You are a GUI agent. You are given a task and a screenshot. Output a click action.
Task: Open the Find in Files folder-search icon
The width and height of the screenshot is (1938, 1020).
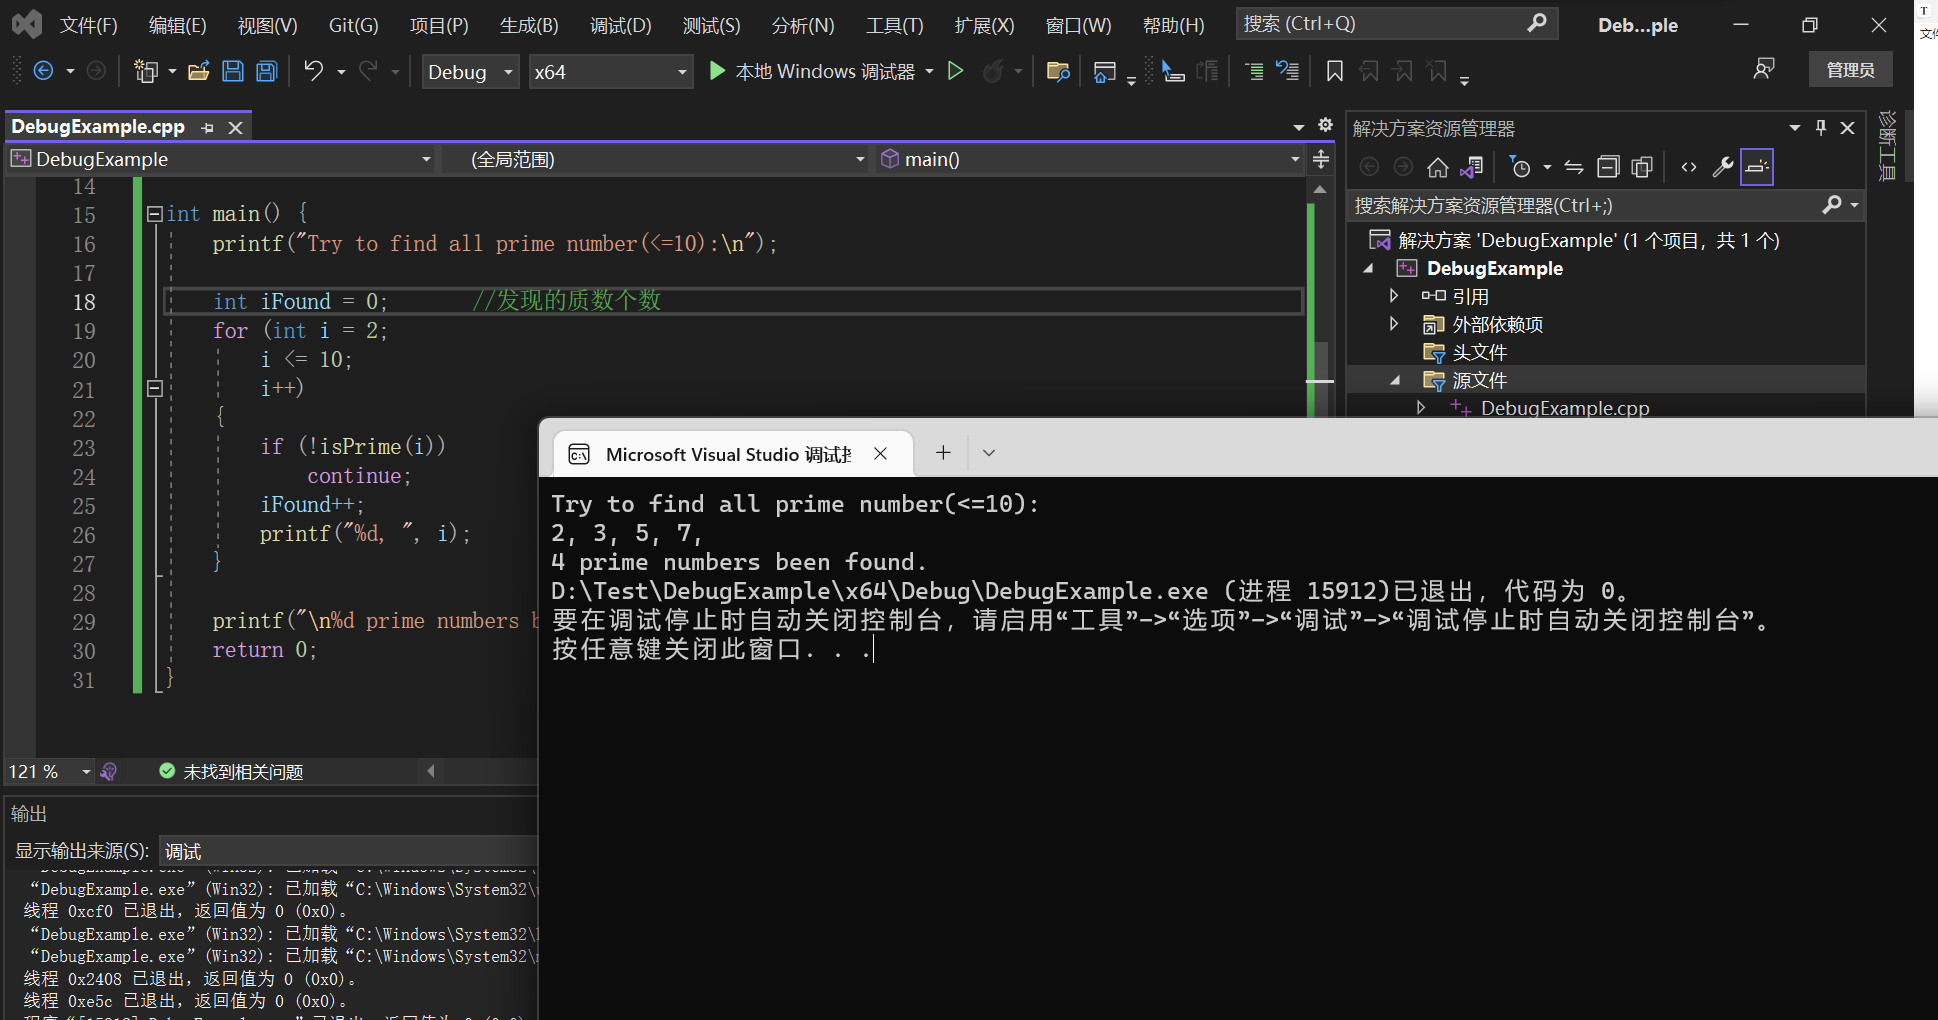click(1058, 71)
